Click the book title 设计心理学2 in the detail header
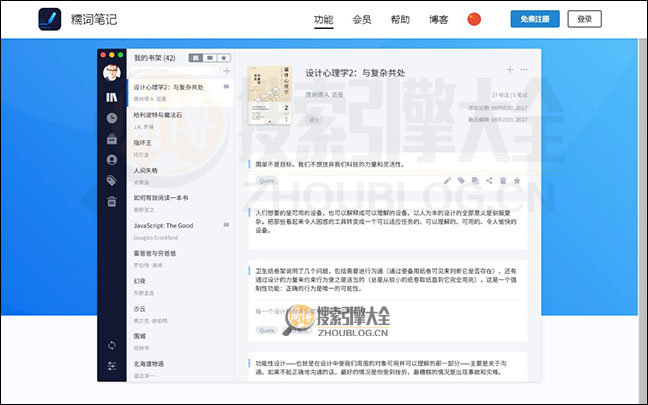 click(x=355, y=73)
